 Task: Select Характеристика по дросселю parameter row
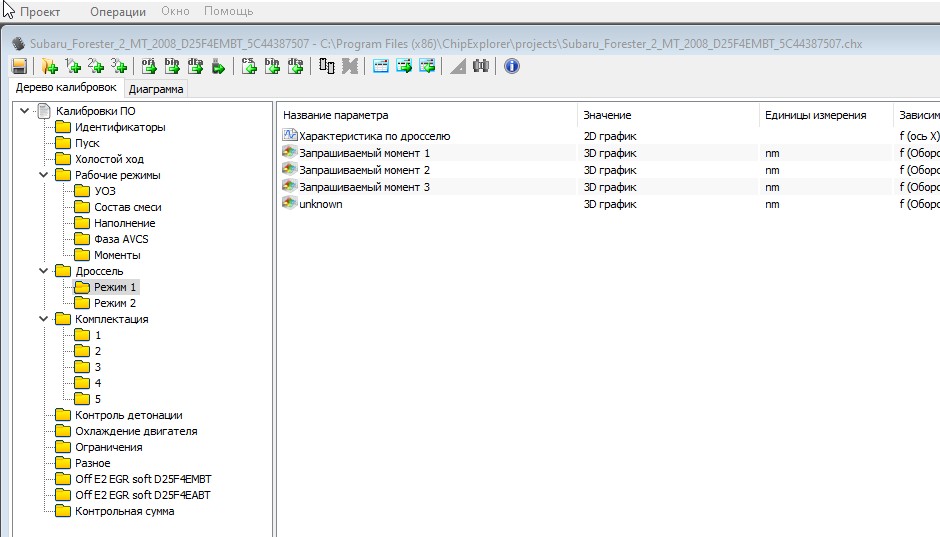point(374,136)
